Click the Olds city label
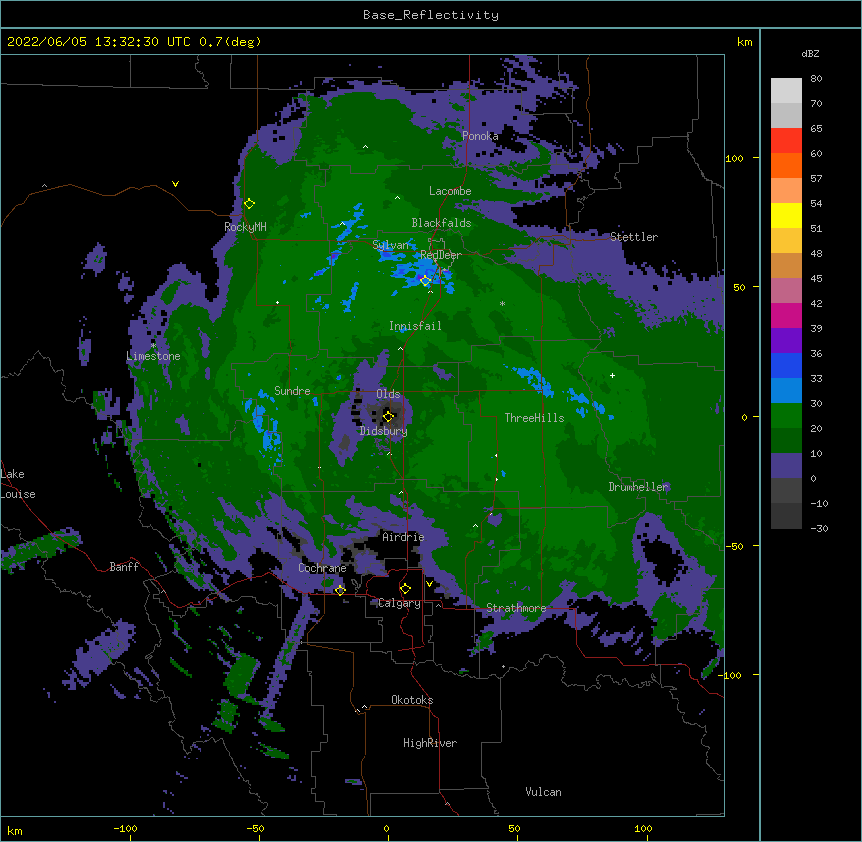This screenshot has height=842, width=862. (388, 394)
